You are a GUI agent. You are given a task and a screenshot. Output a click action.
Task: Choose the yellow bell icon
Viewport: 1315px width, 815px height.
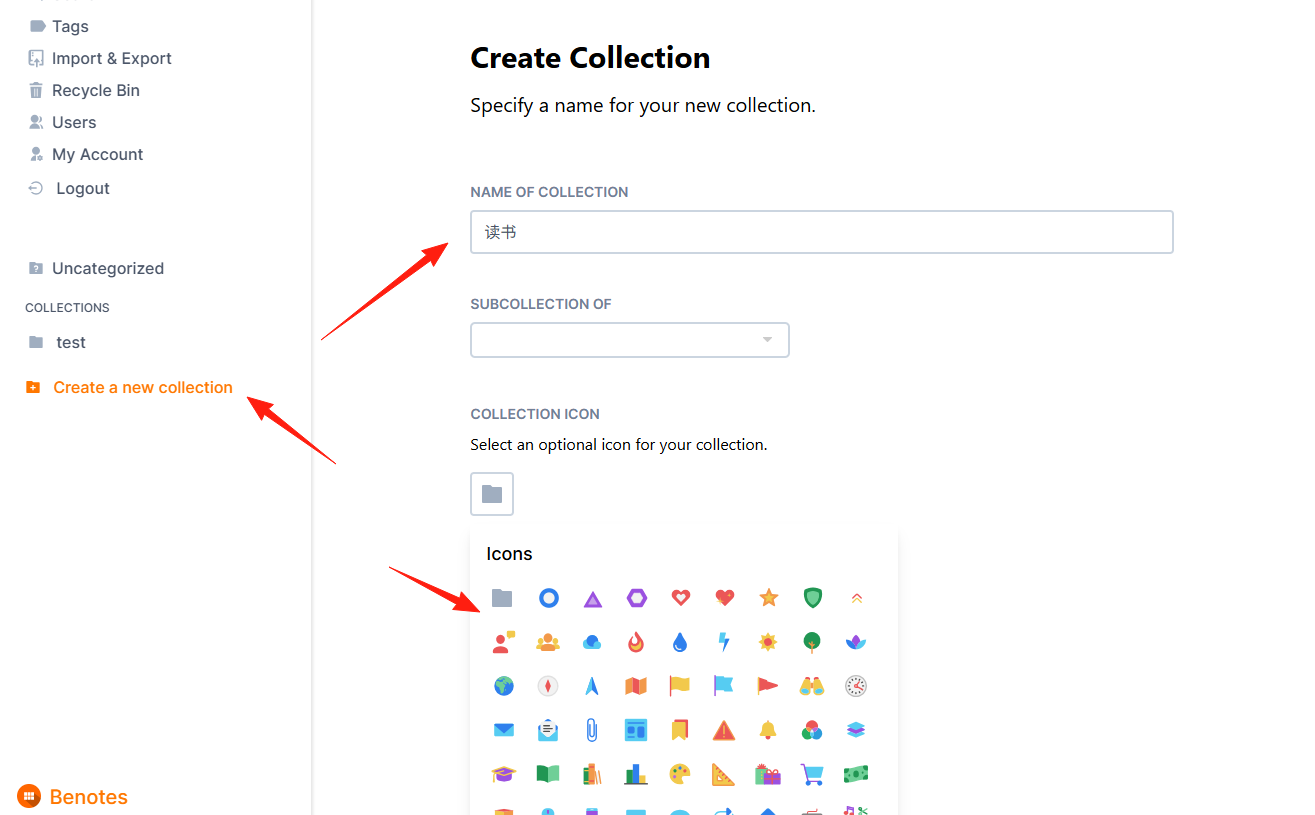tap(768, 730)
